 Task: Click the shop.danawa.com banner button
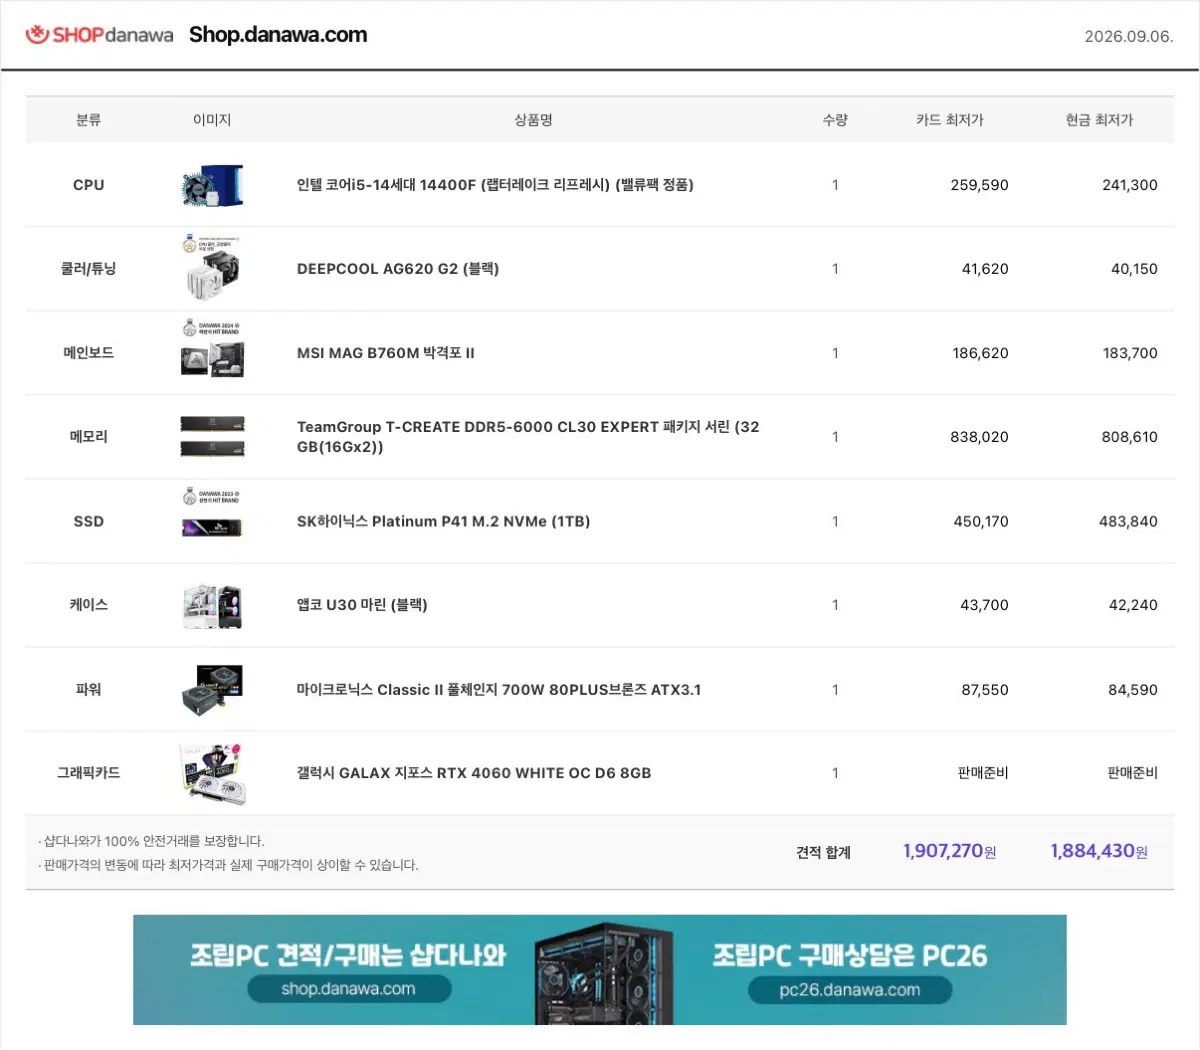point(349,989)
